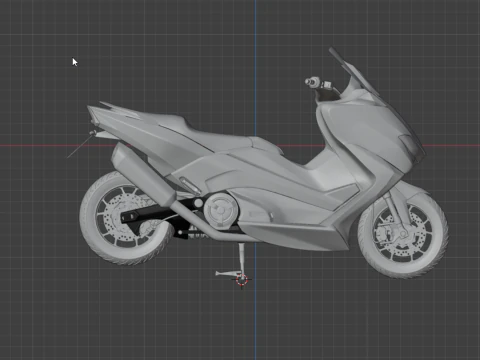Click the 3D cursor crosshair near kickstand
Screen dimensions: 480x360
pos(242,280)
